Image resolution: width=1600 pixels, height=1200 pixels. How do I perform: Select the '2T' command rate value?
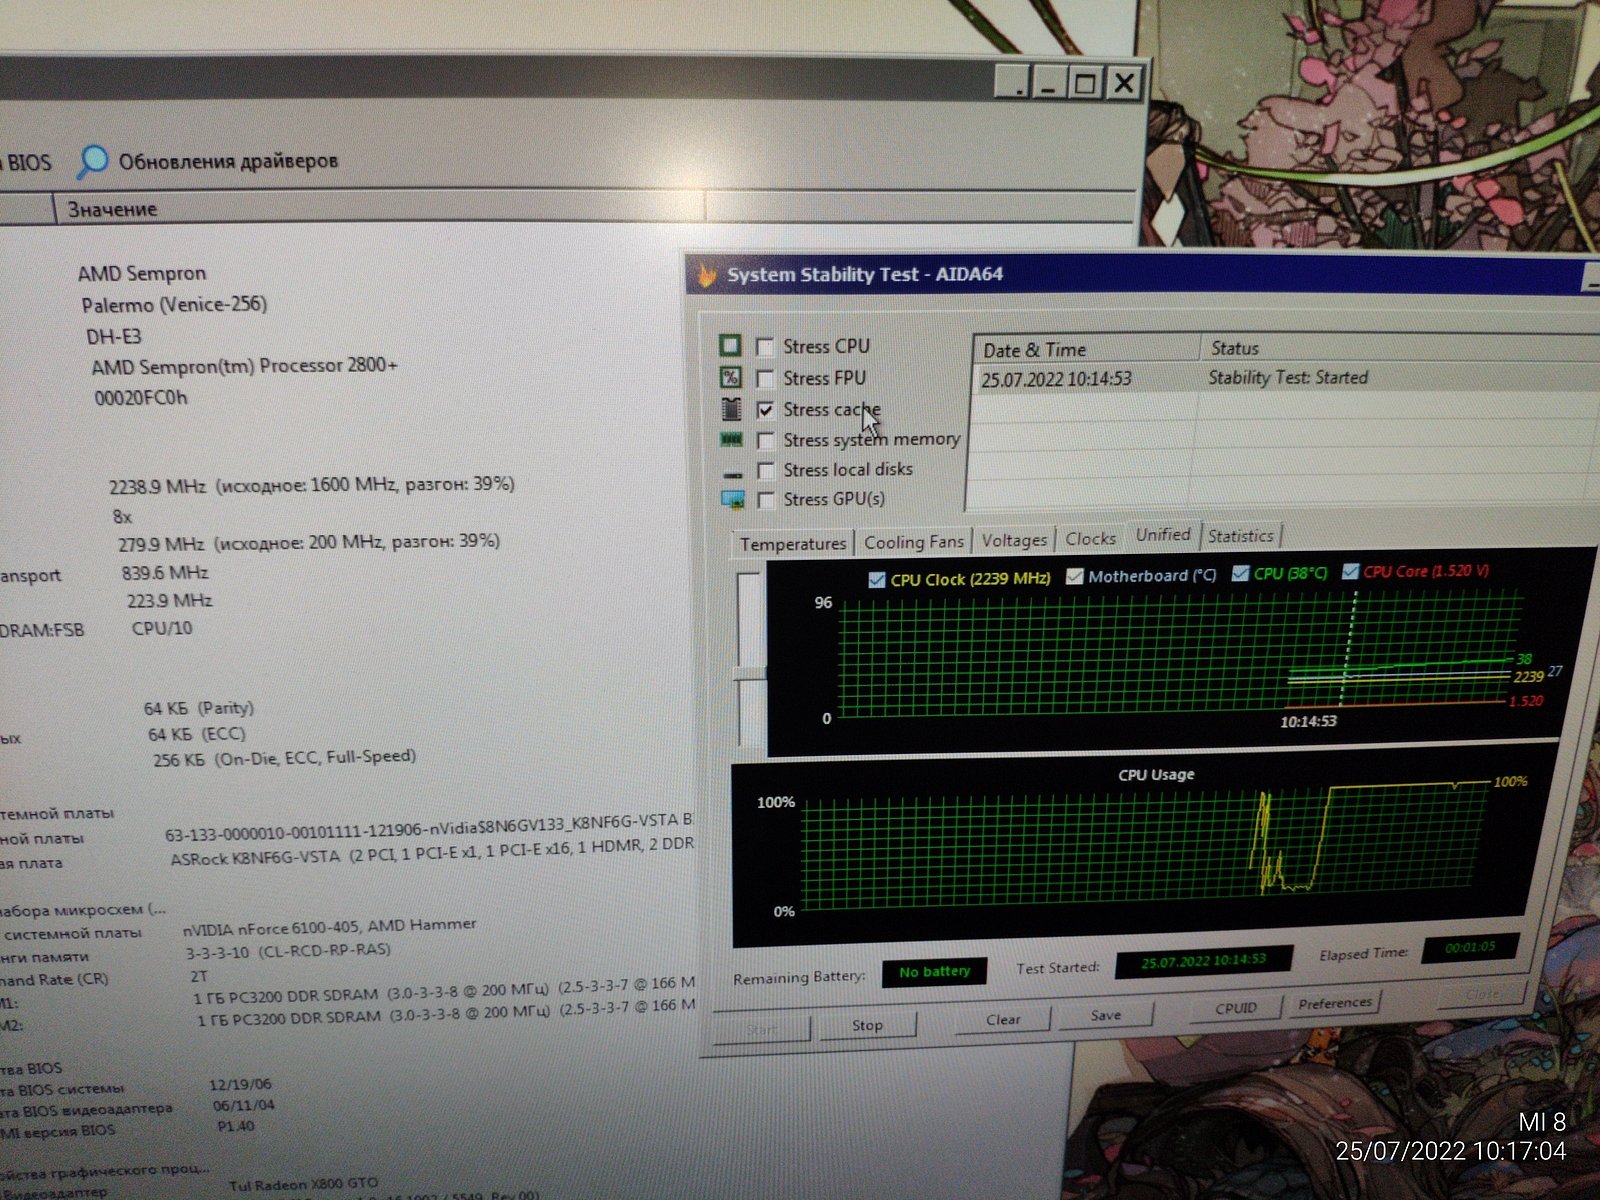click(x=198, y=976)
